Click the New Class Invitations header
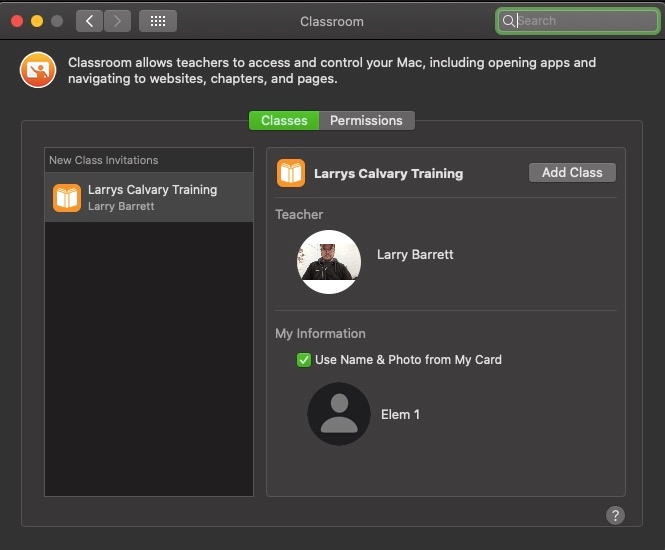The width and height of the screenshot is (665, 550). 103,160
